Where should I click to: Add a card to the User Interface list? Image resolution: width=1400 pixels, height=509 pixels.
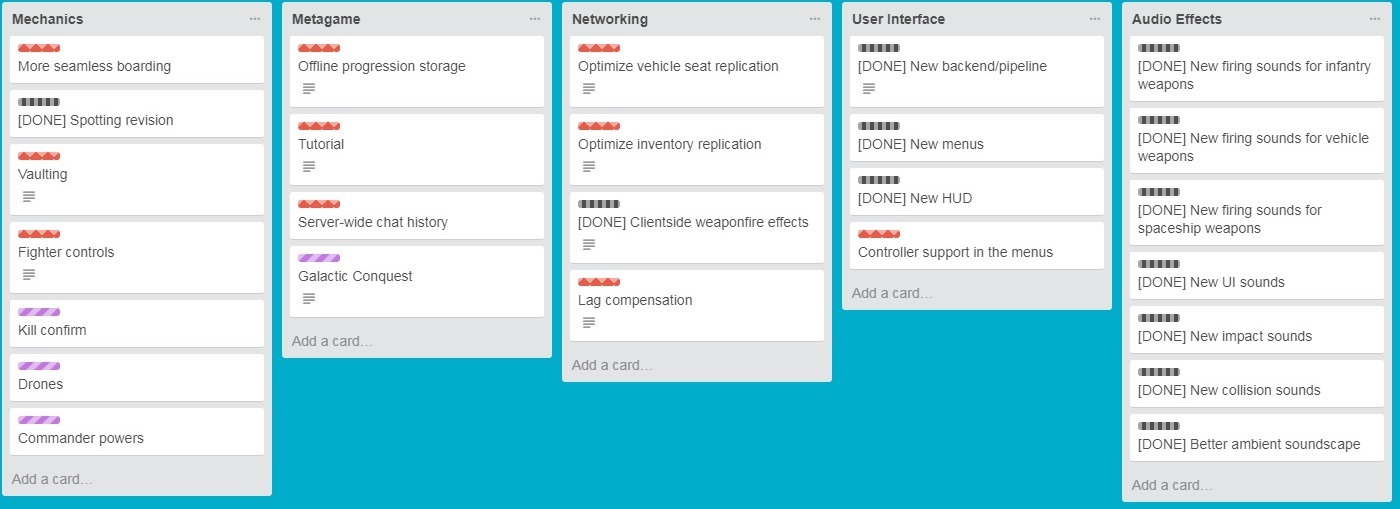892,293
